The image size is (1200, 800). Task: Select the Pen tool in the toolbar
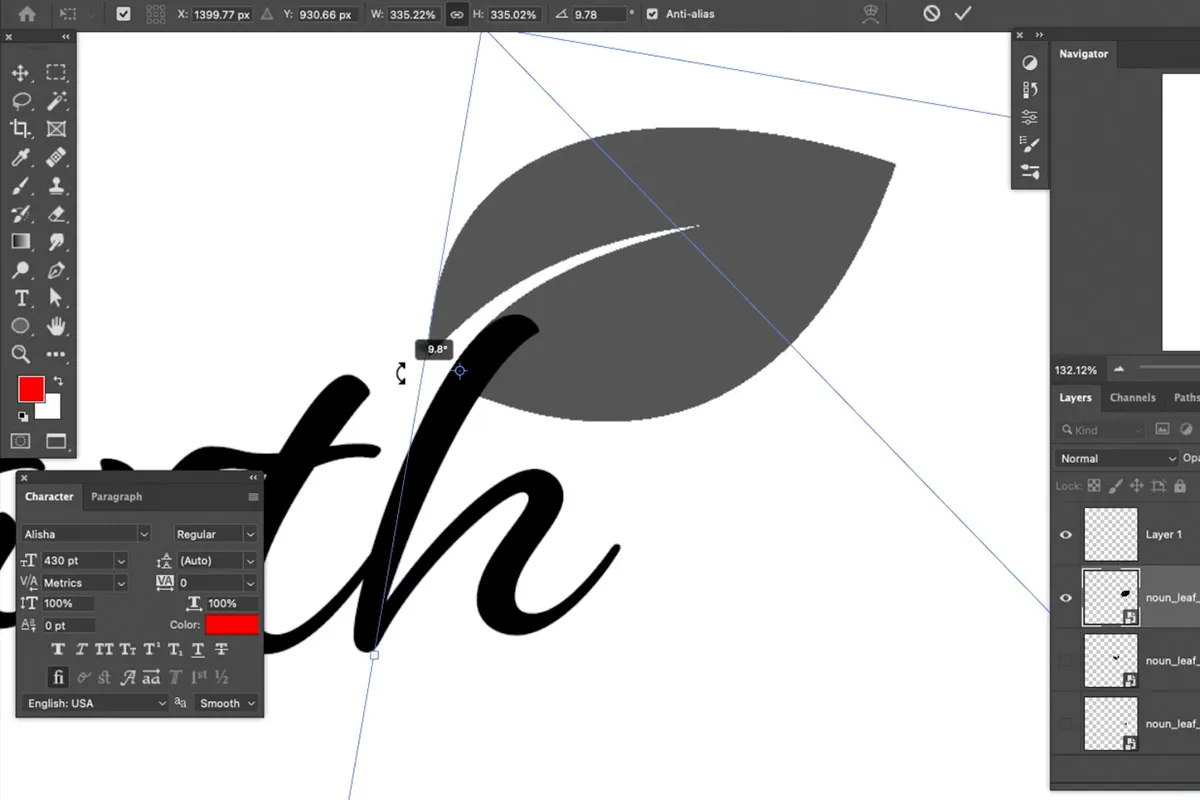[57, 270]
